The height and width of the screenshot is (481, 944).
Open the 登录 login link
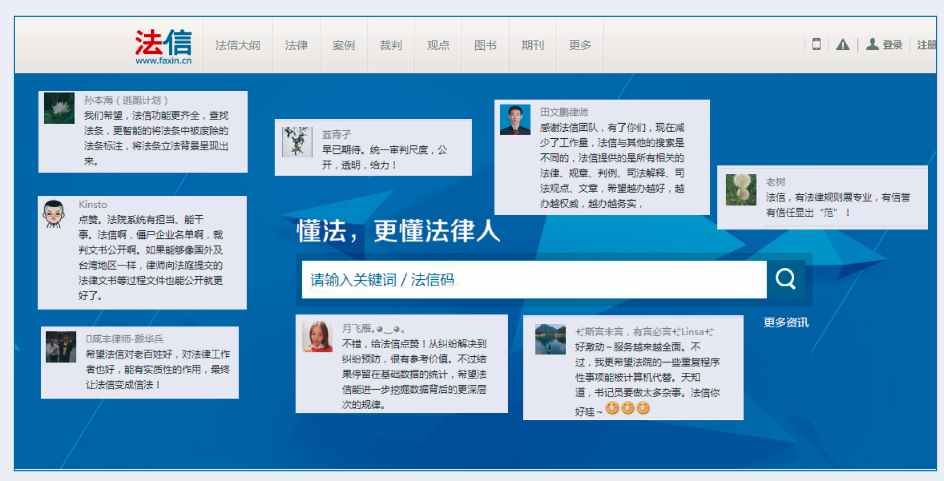click(x=892, y=45)
